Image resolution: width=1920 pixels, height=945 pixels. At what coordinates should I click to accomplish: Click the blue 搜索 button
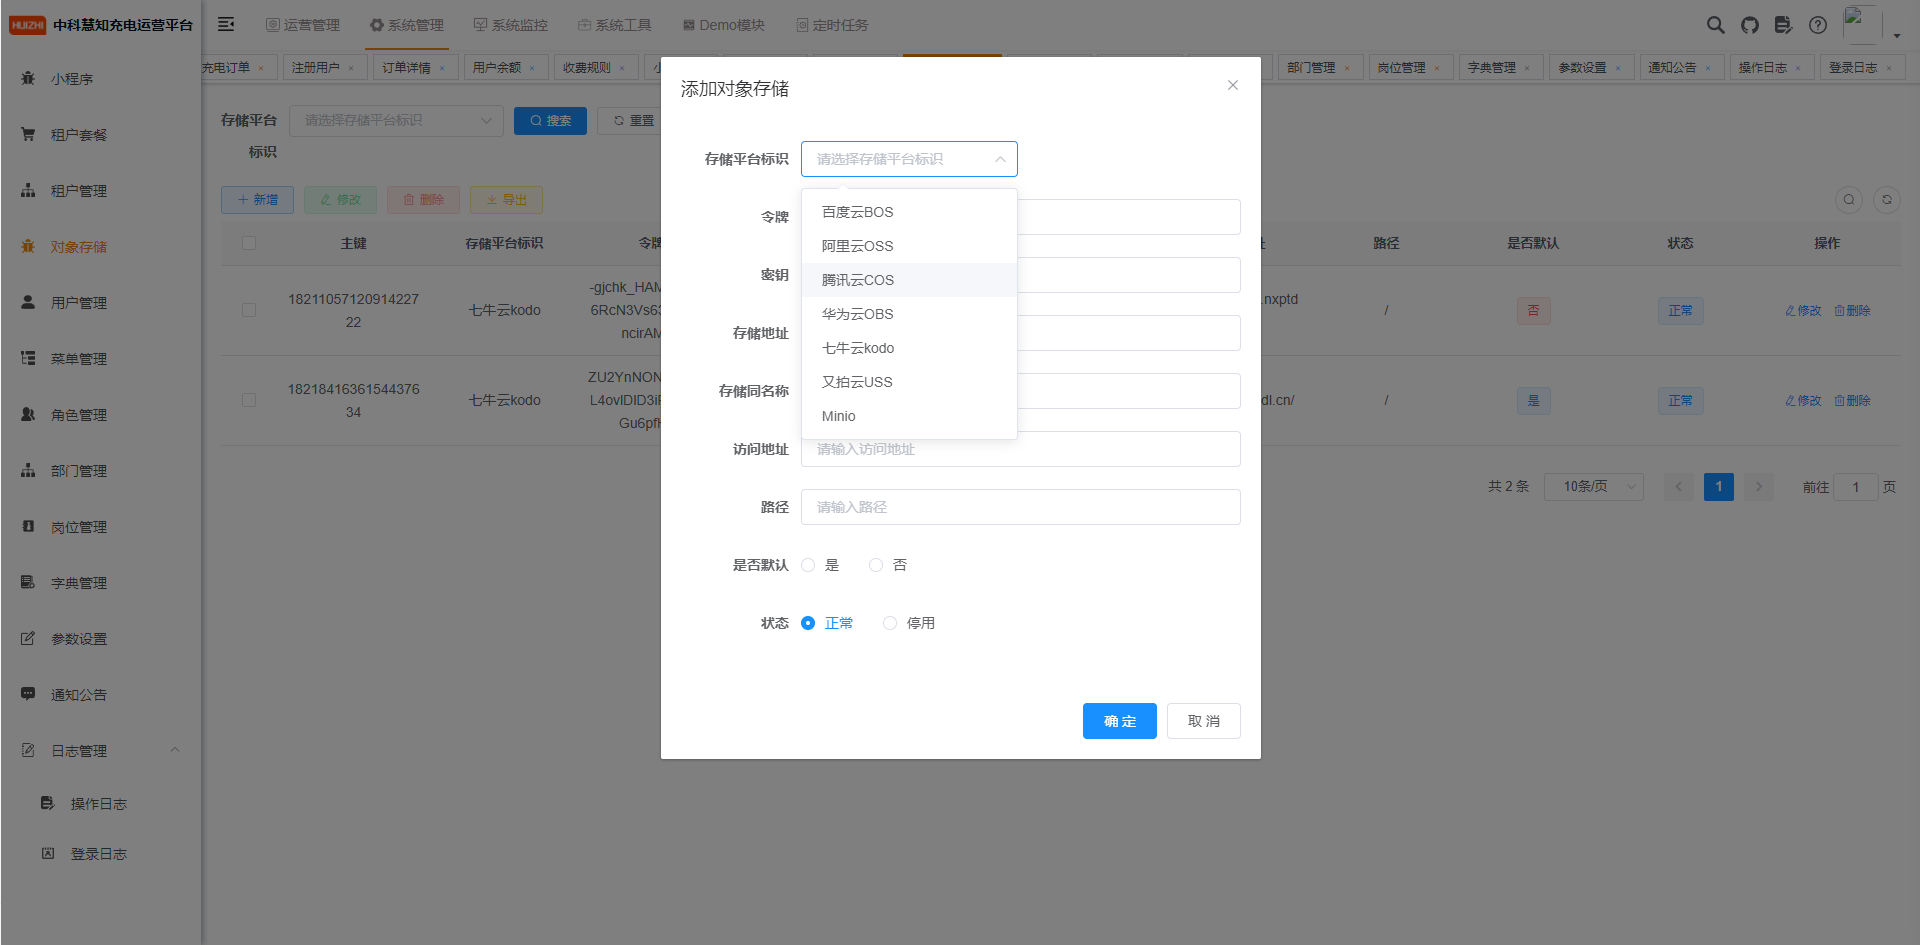click(550, 120)
